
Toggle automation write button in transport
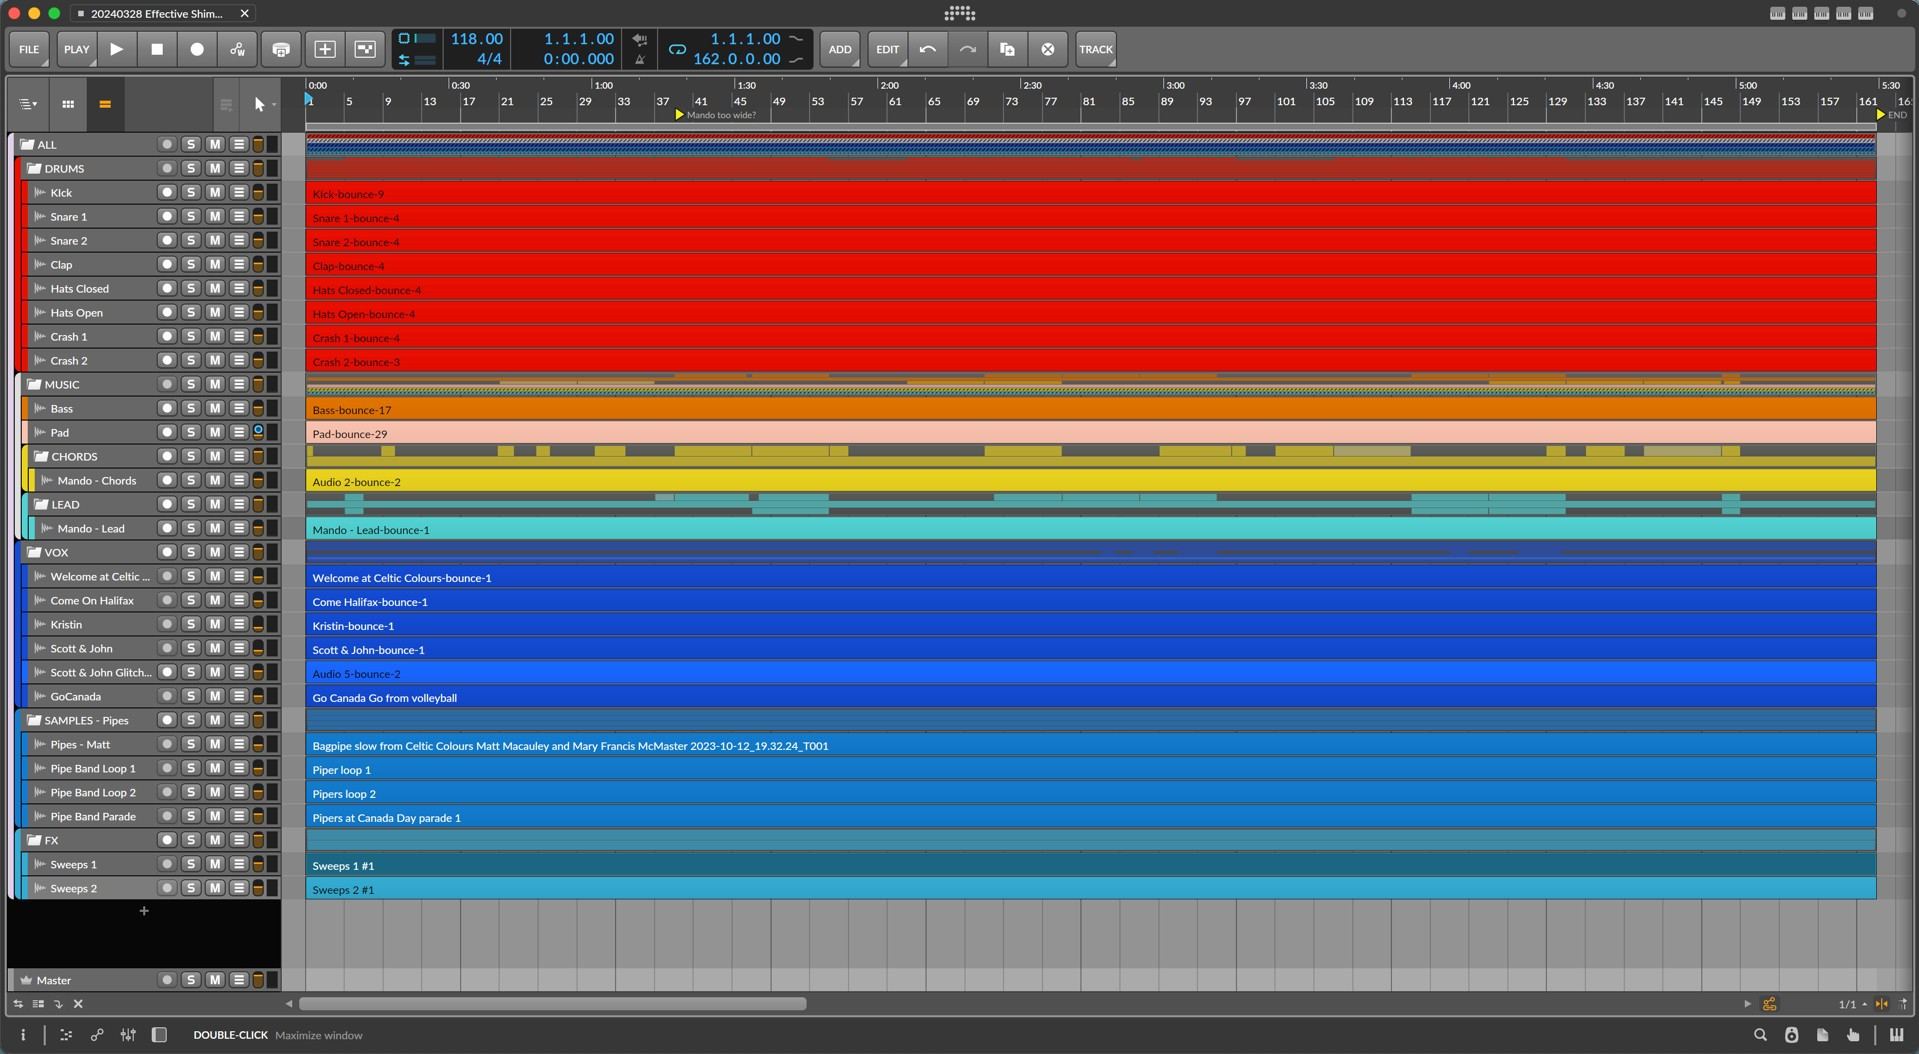[237, 49]
